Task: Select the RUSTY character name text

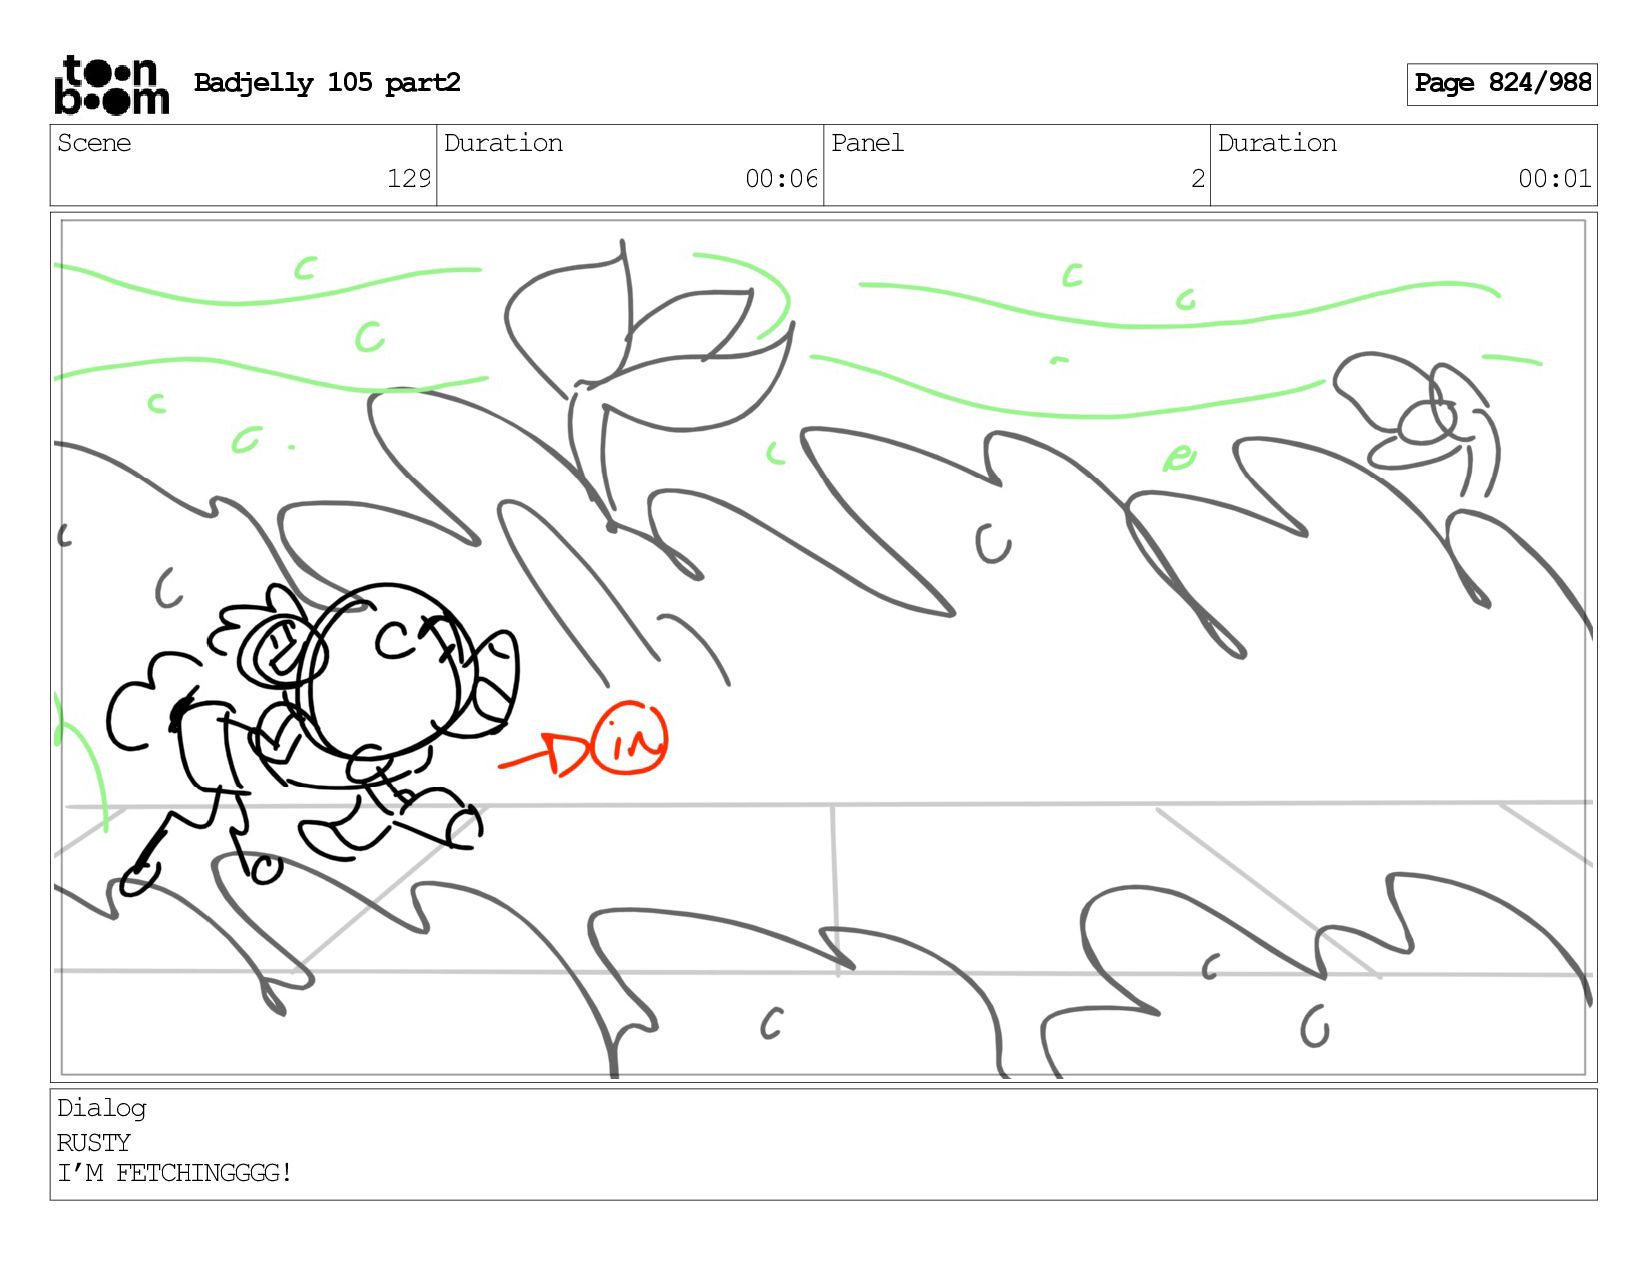Action: [94, 1143]
